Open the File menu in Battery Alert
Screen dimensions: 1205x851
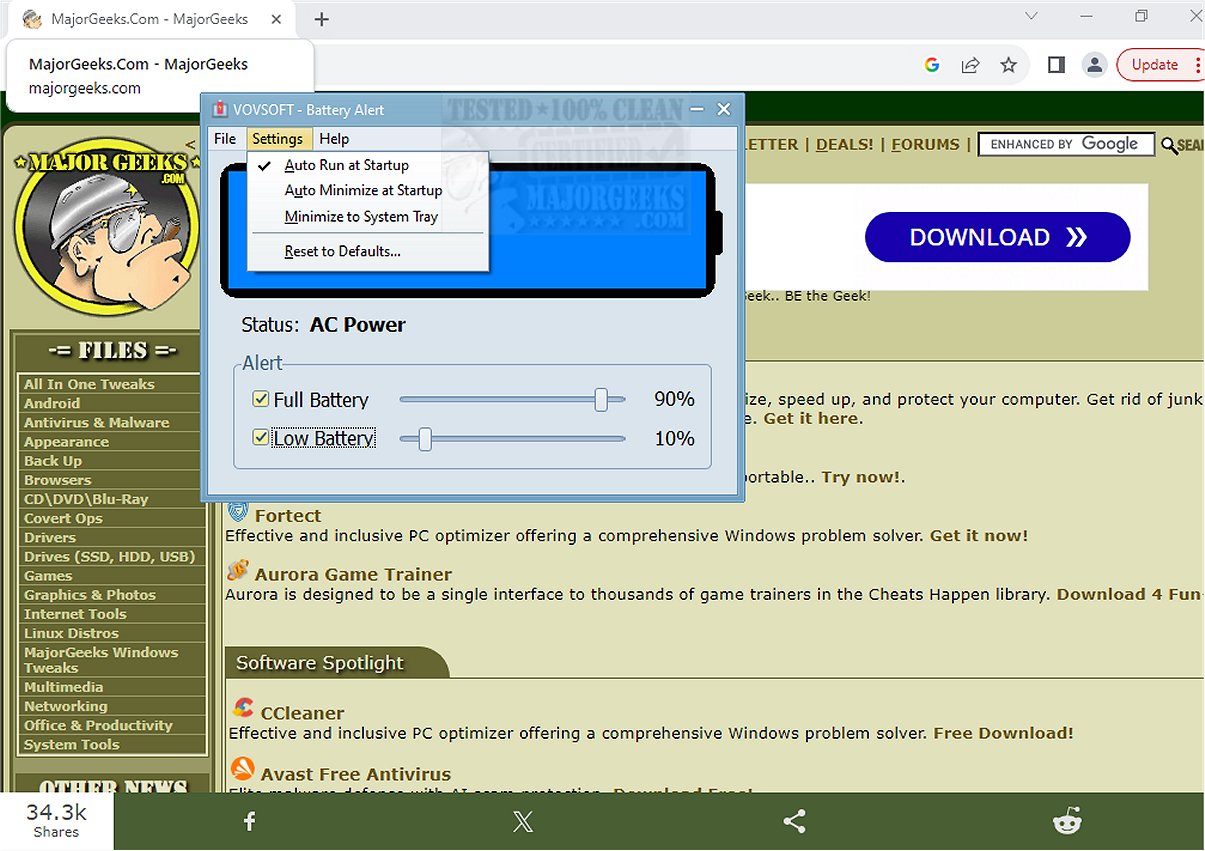point(225,139)
